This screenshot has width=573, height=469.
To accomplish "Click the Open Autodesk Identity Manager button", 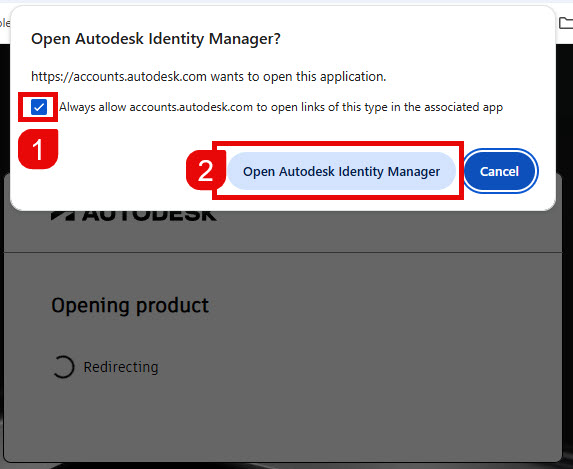I will (341, 171).
